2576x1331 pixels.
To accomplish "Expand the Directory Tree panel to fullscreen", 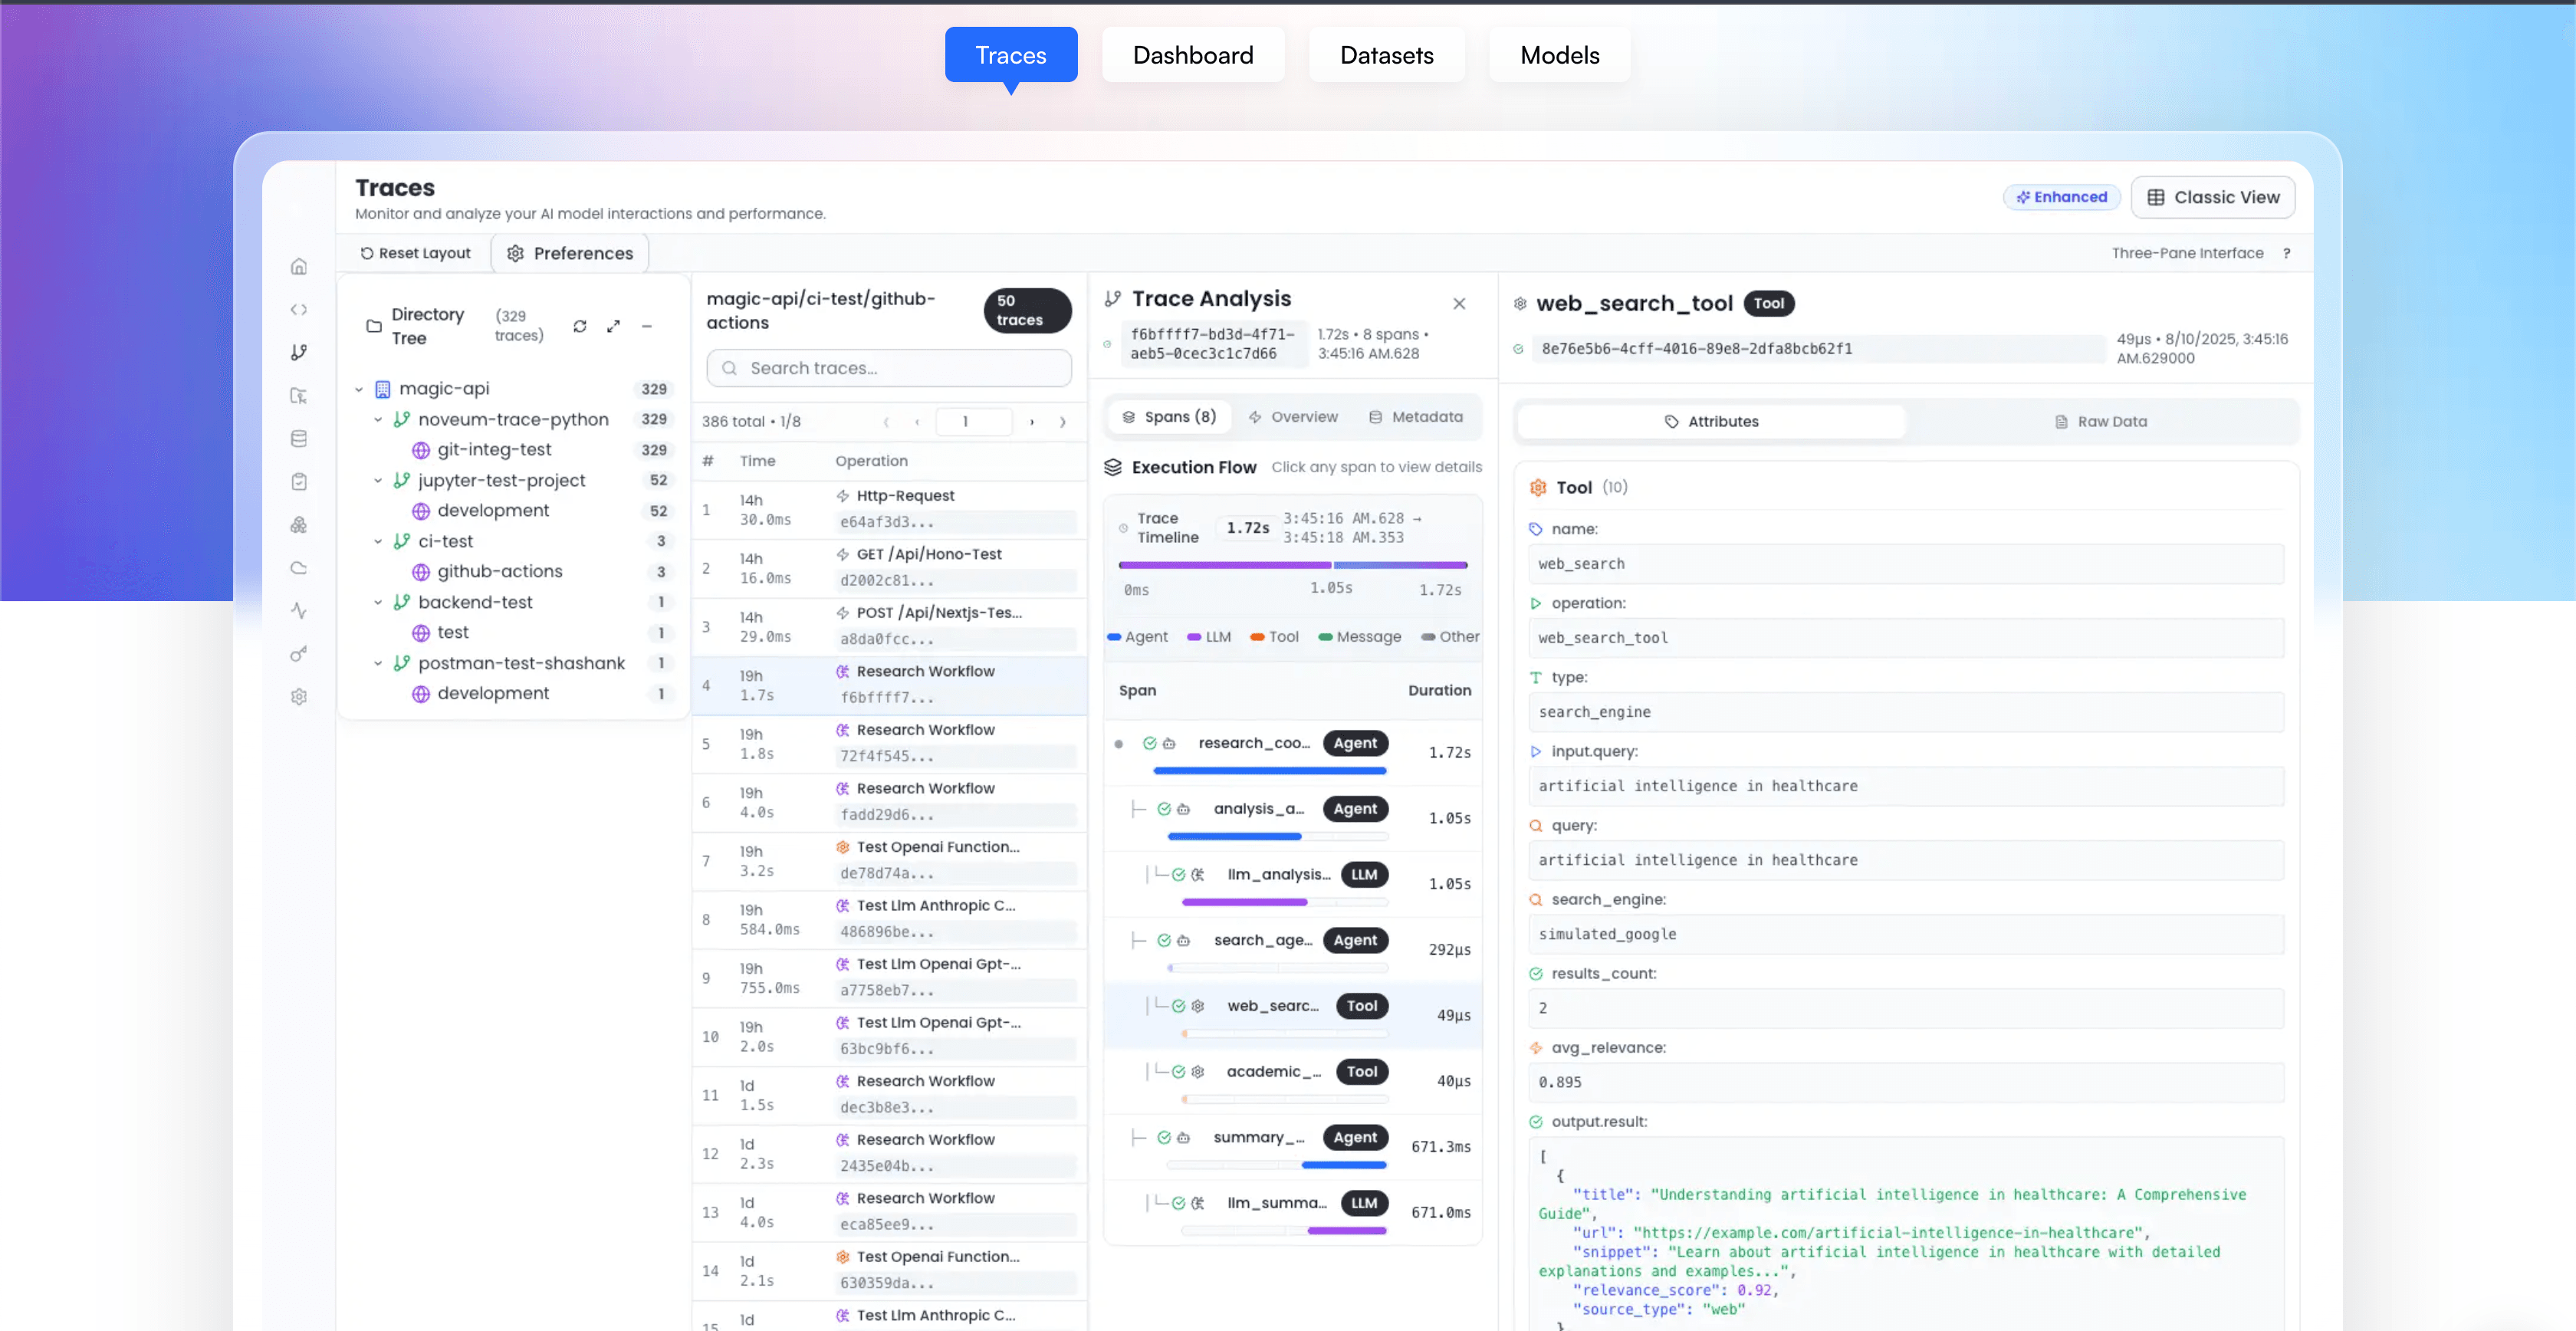I will pos(613,326).
